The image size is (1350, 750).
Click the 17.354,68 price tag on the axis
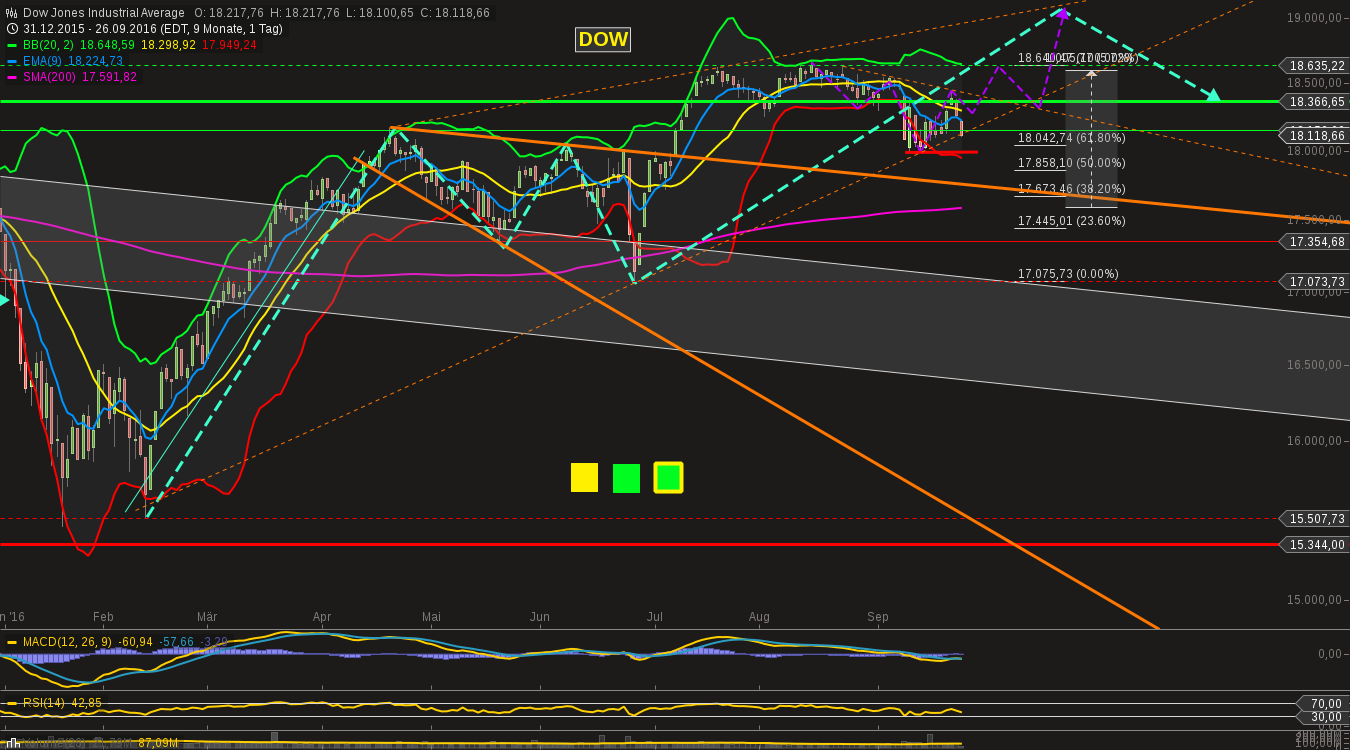[x=1315, y=242]
